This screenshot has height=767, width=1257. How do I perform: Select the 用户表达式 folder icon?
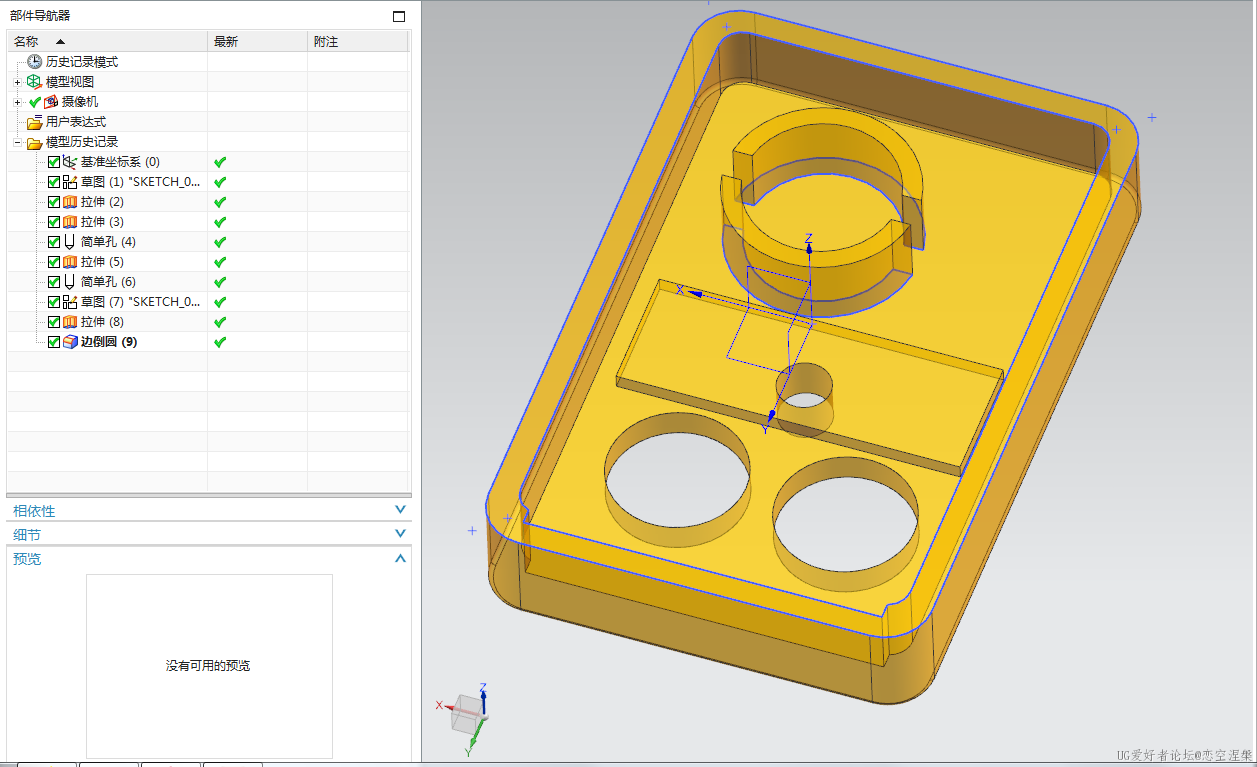pos(35,122)
